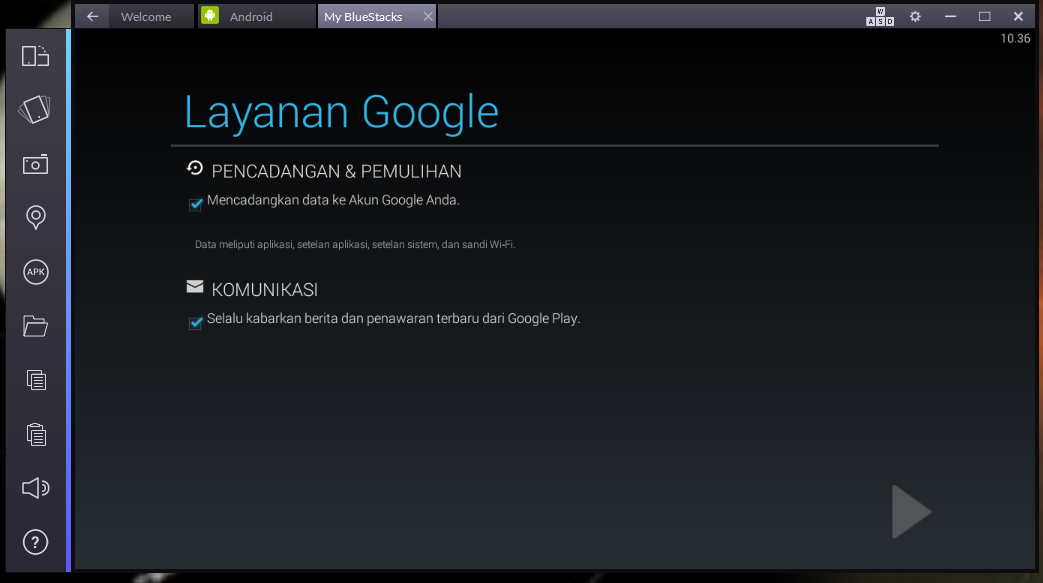This screenshot has width=1043, height=583.
Task: Click the Layanan Google title
Action: (x=341, y=112)
